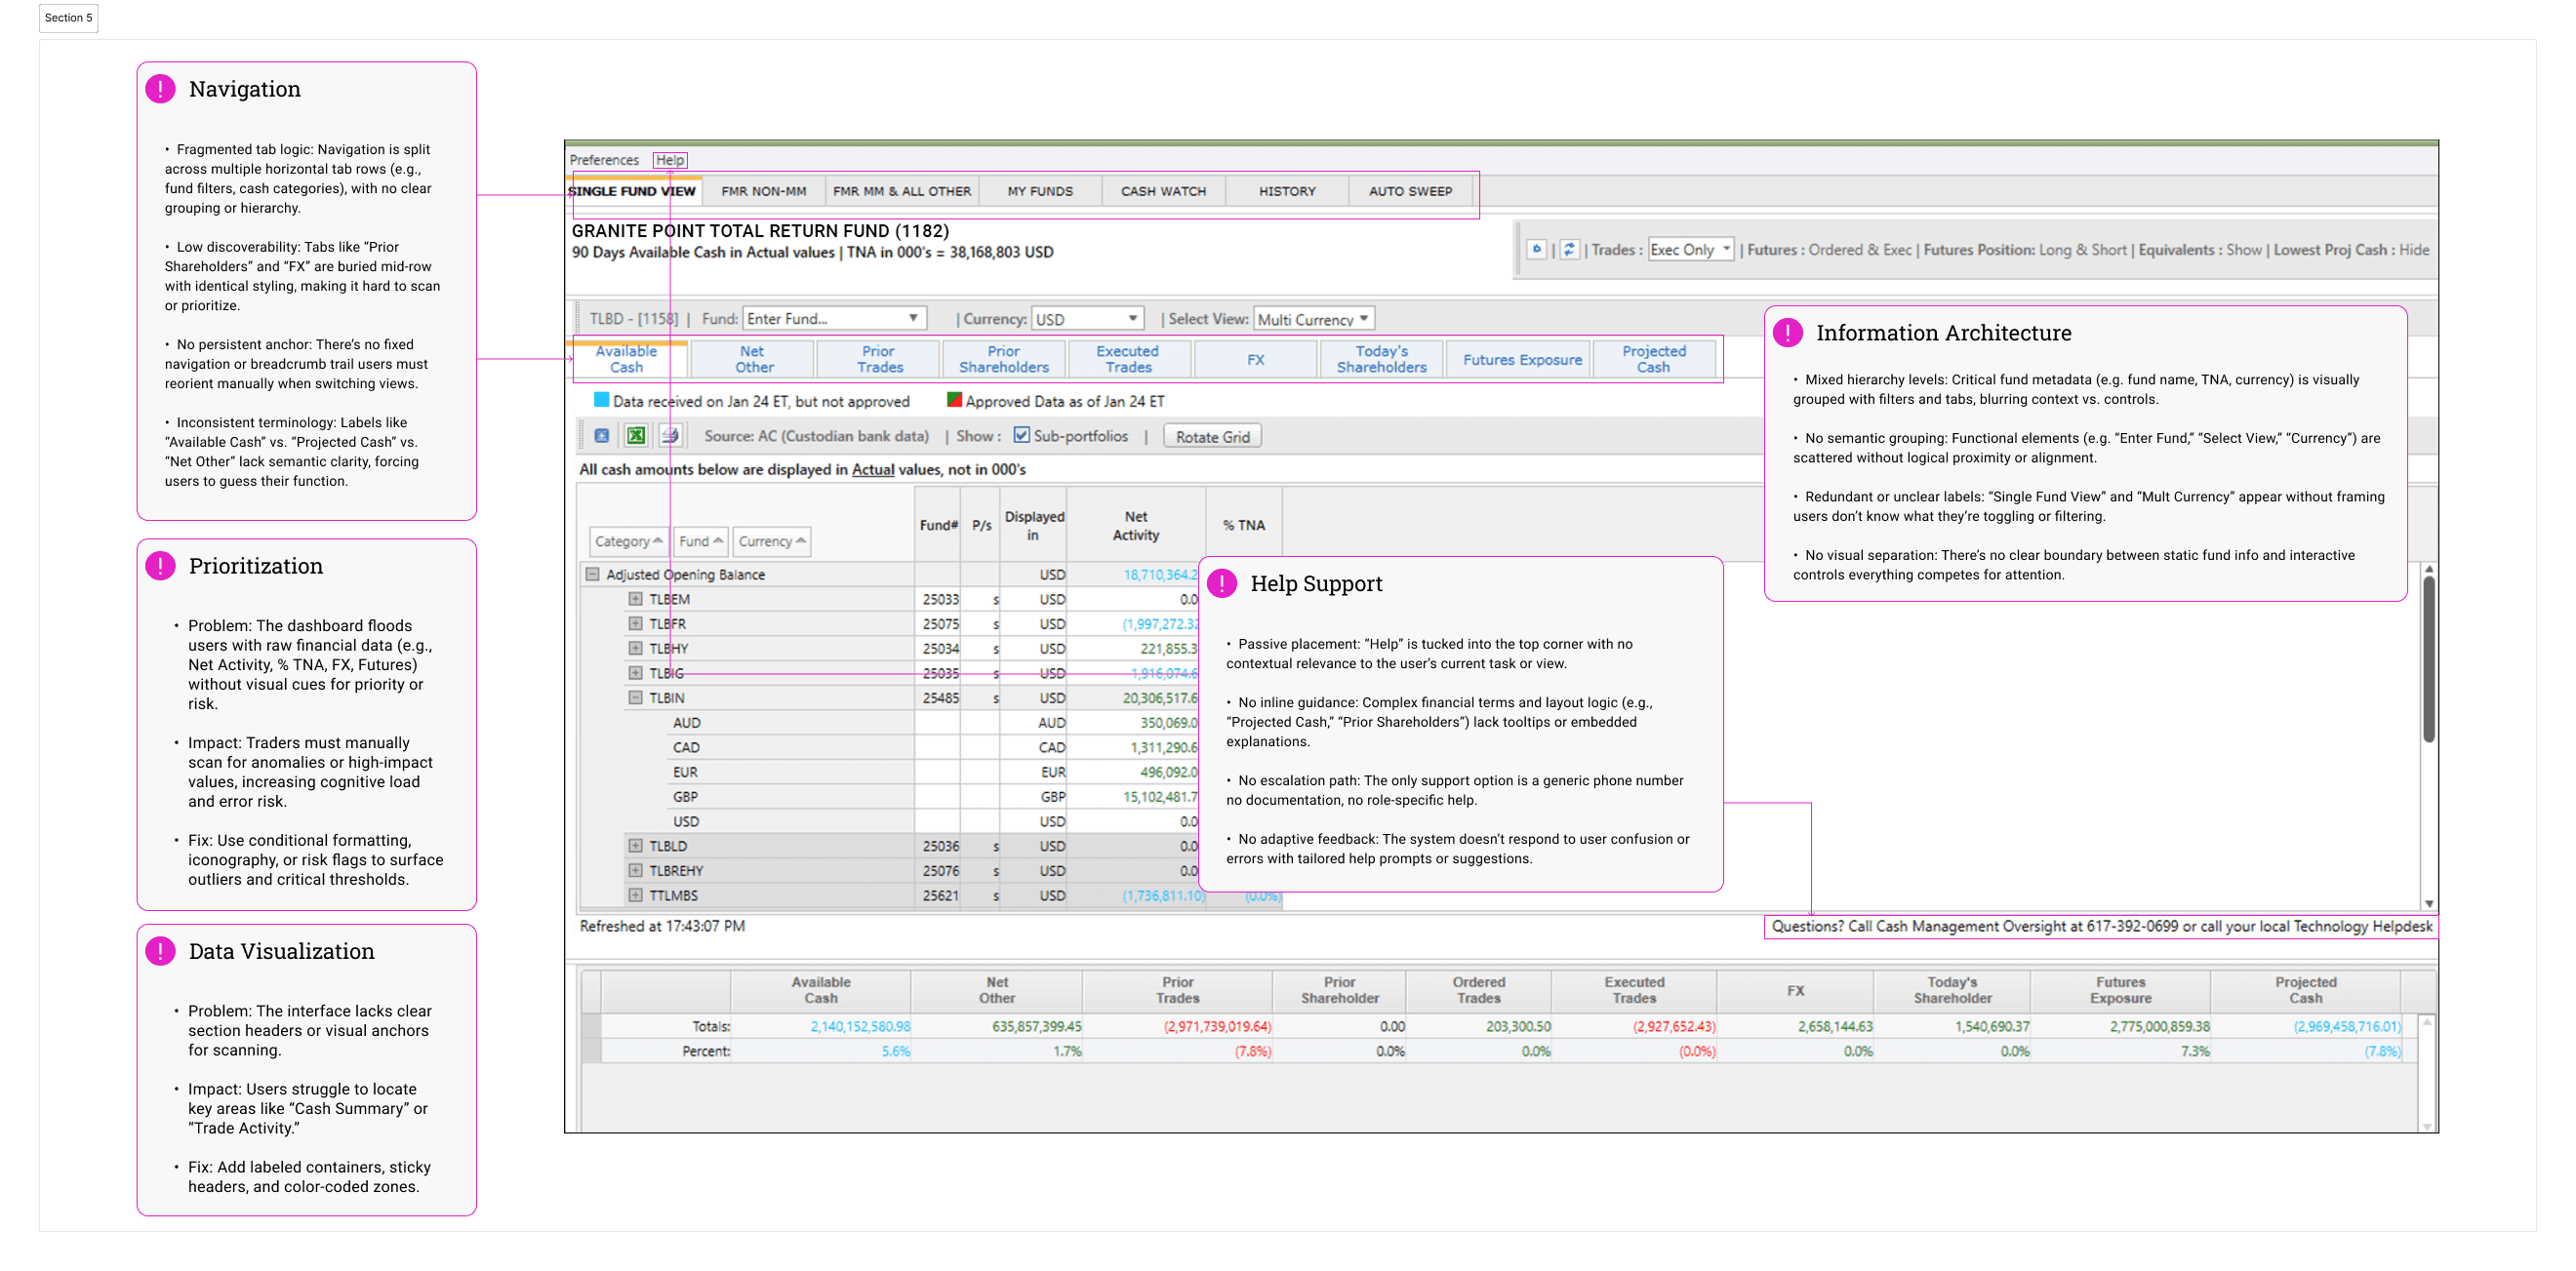Open the Futures Exposure tab
The image size is (2576, 1271).
pos(1522,360)
